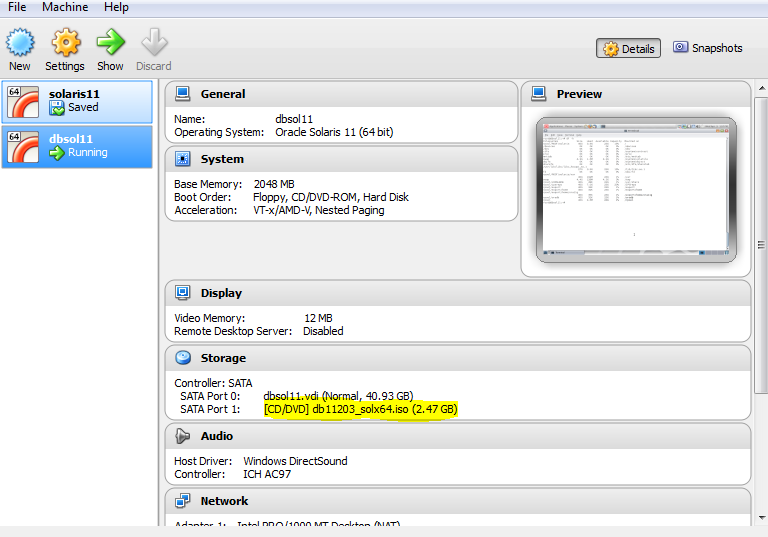This screenshot has width=768, height=537.
Task: Click VT-x/AMD-V, Nested Paging text
Action: [318, 210]
